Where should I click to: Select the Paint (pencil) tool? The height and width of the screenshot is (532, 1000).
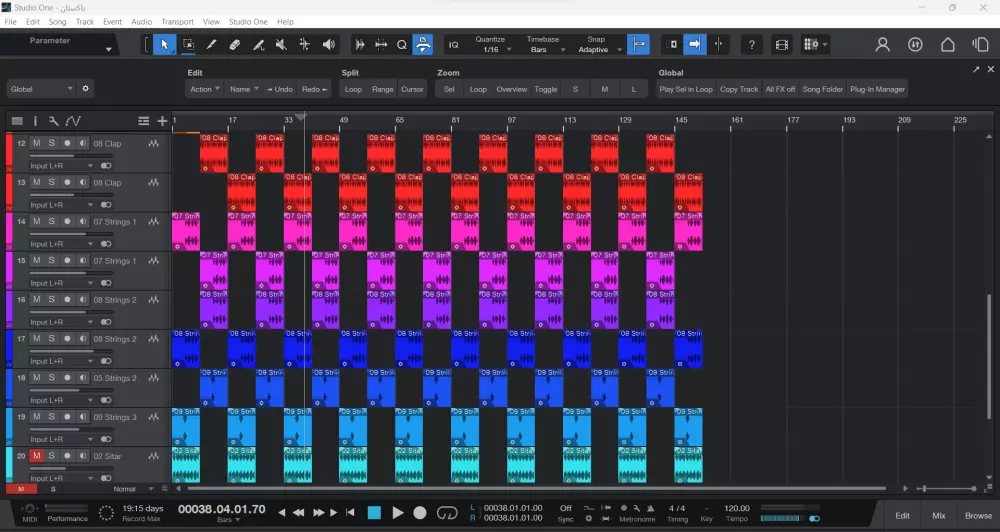tap(211, 44)
